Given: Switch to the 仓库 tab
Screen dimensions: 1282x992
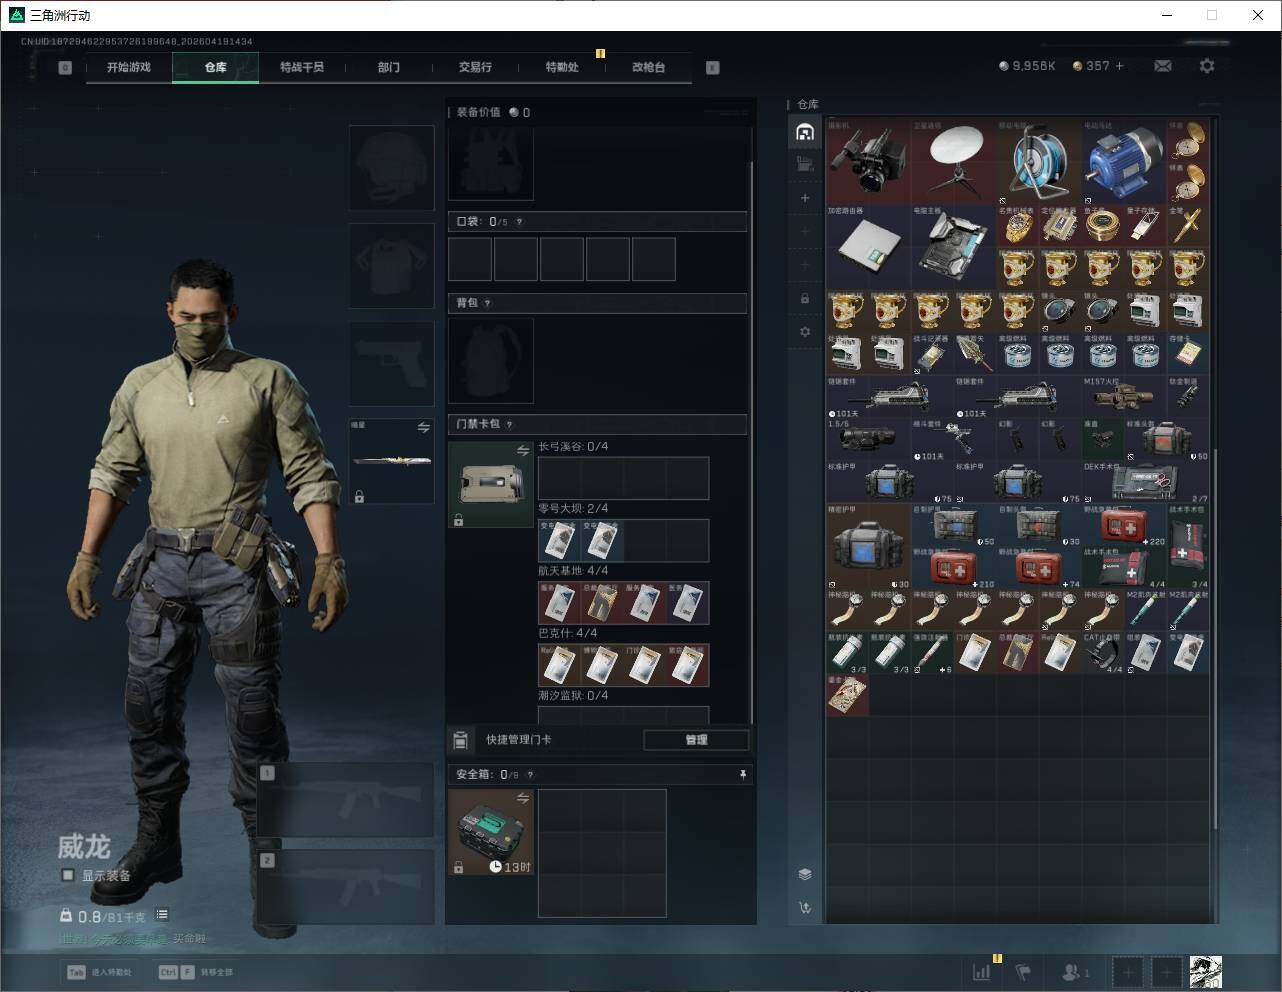Looking at the screenshot, I should pos(216,67).
